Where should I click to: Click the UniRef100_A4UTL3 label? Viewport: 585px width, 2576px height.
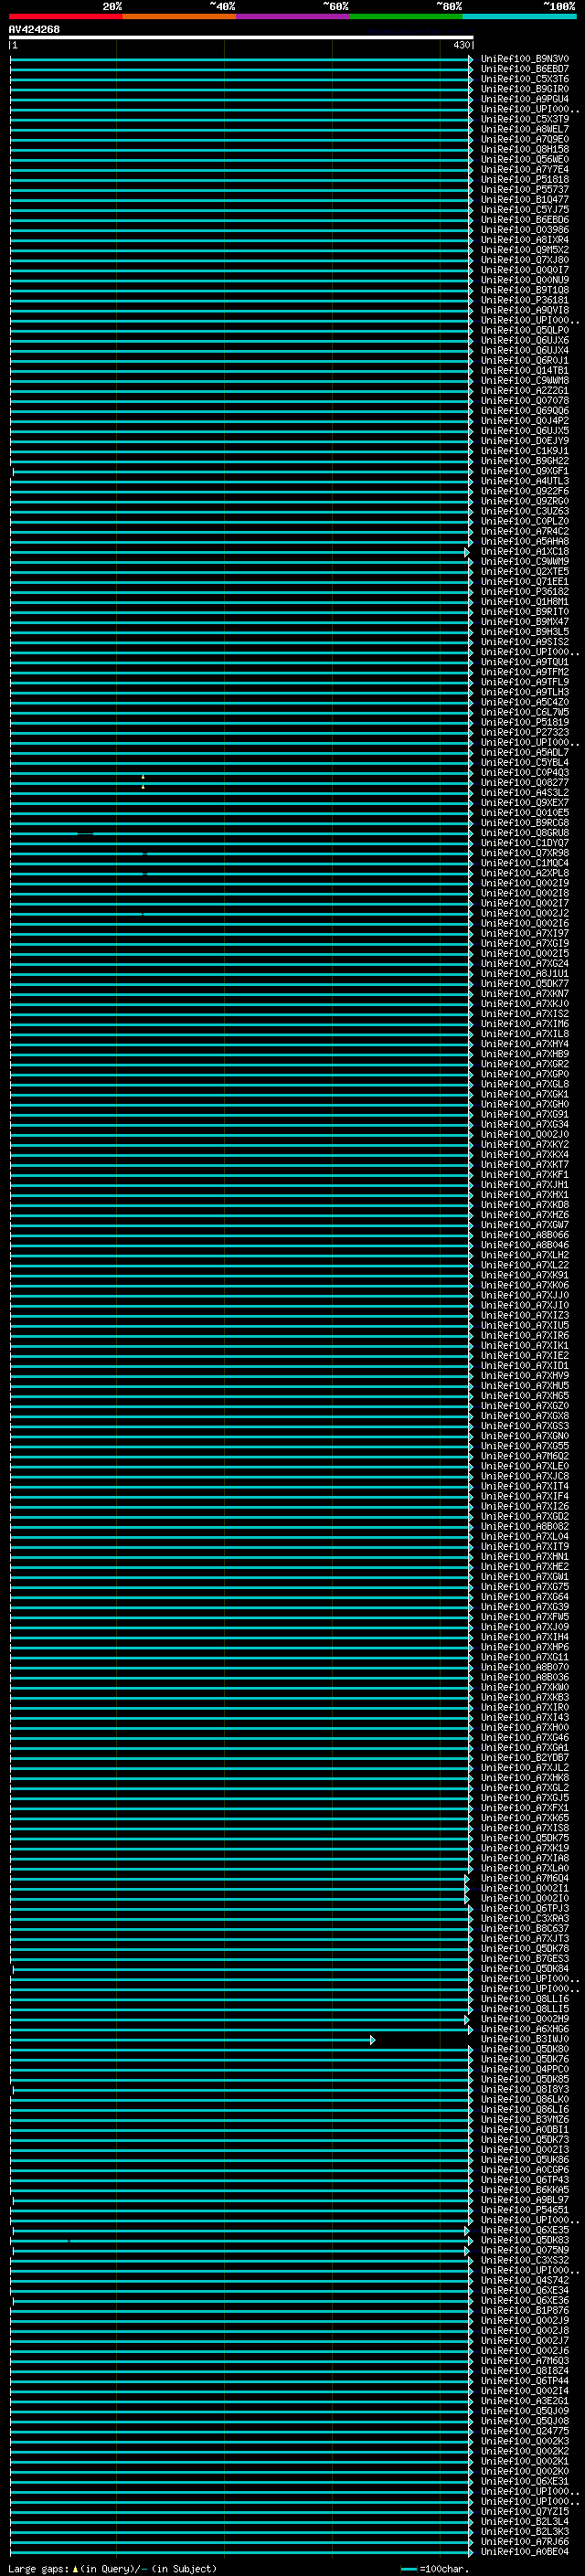click(x=525, y=481)
